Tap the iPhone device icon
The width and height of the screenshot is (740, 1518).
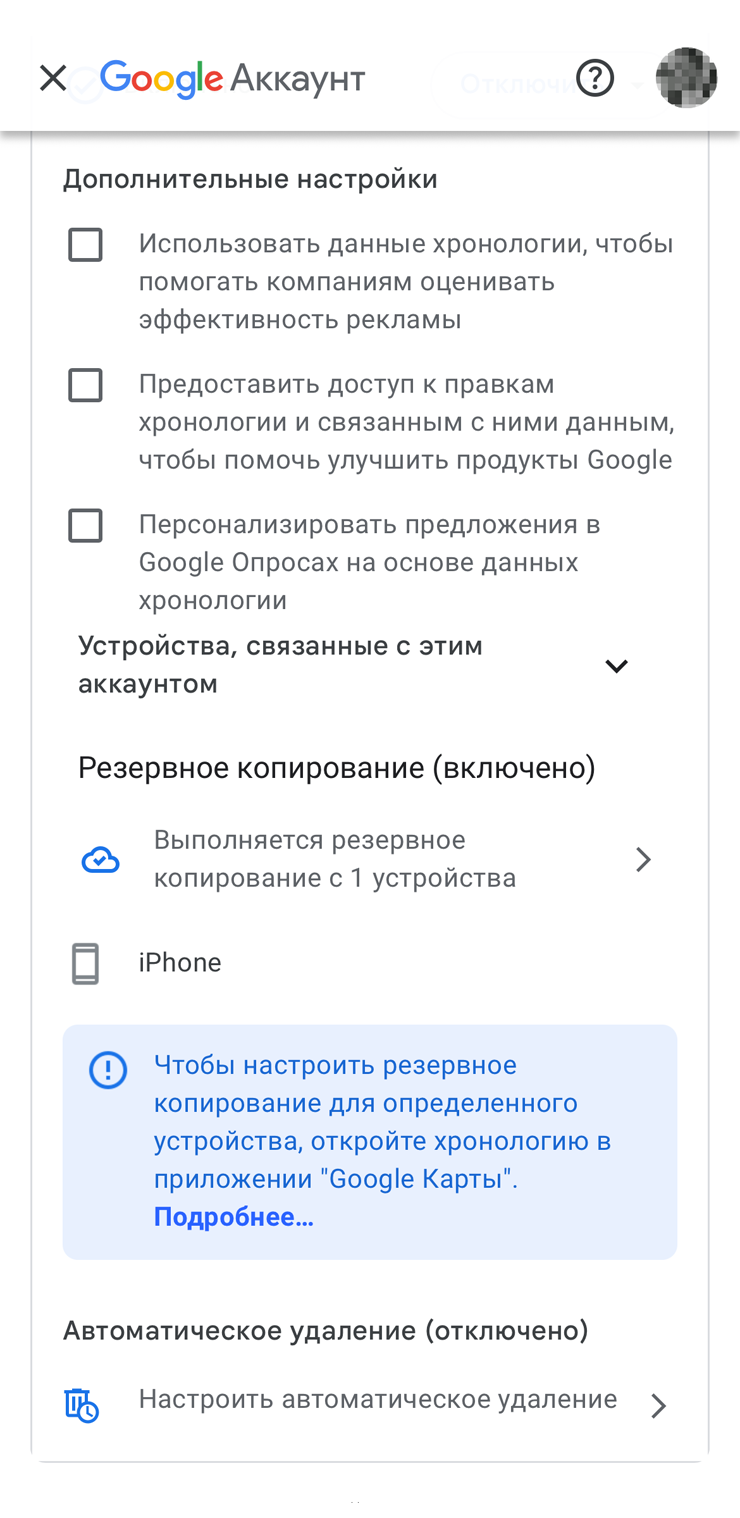(86, 963)
